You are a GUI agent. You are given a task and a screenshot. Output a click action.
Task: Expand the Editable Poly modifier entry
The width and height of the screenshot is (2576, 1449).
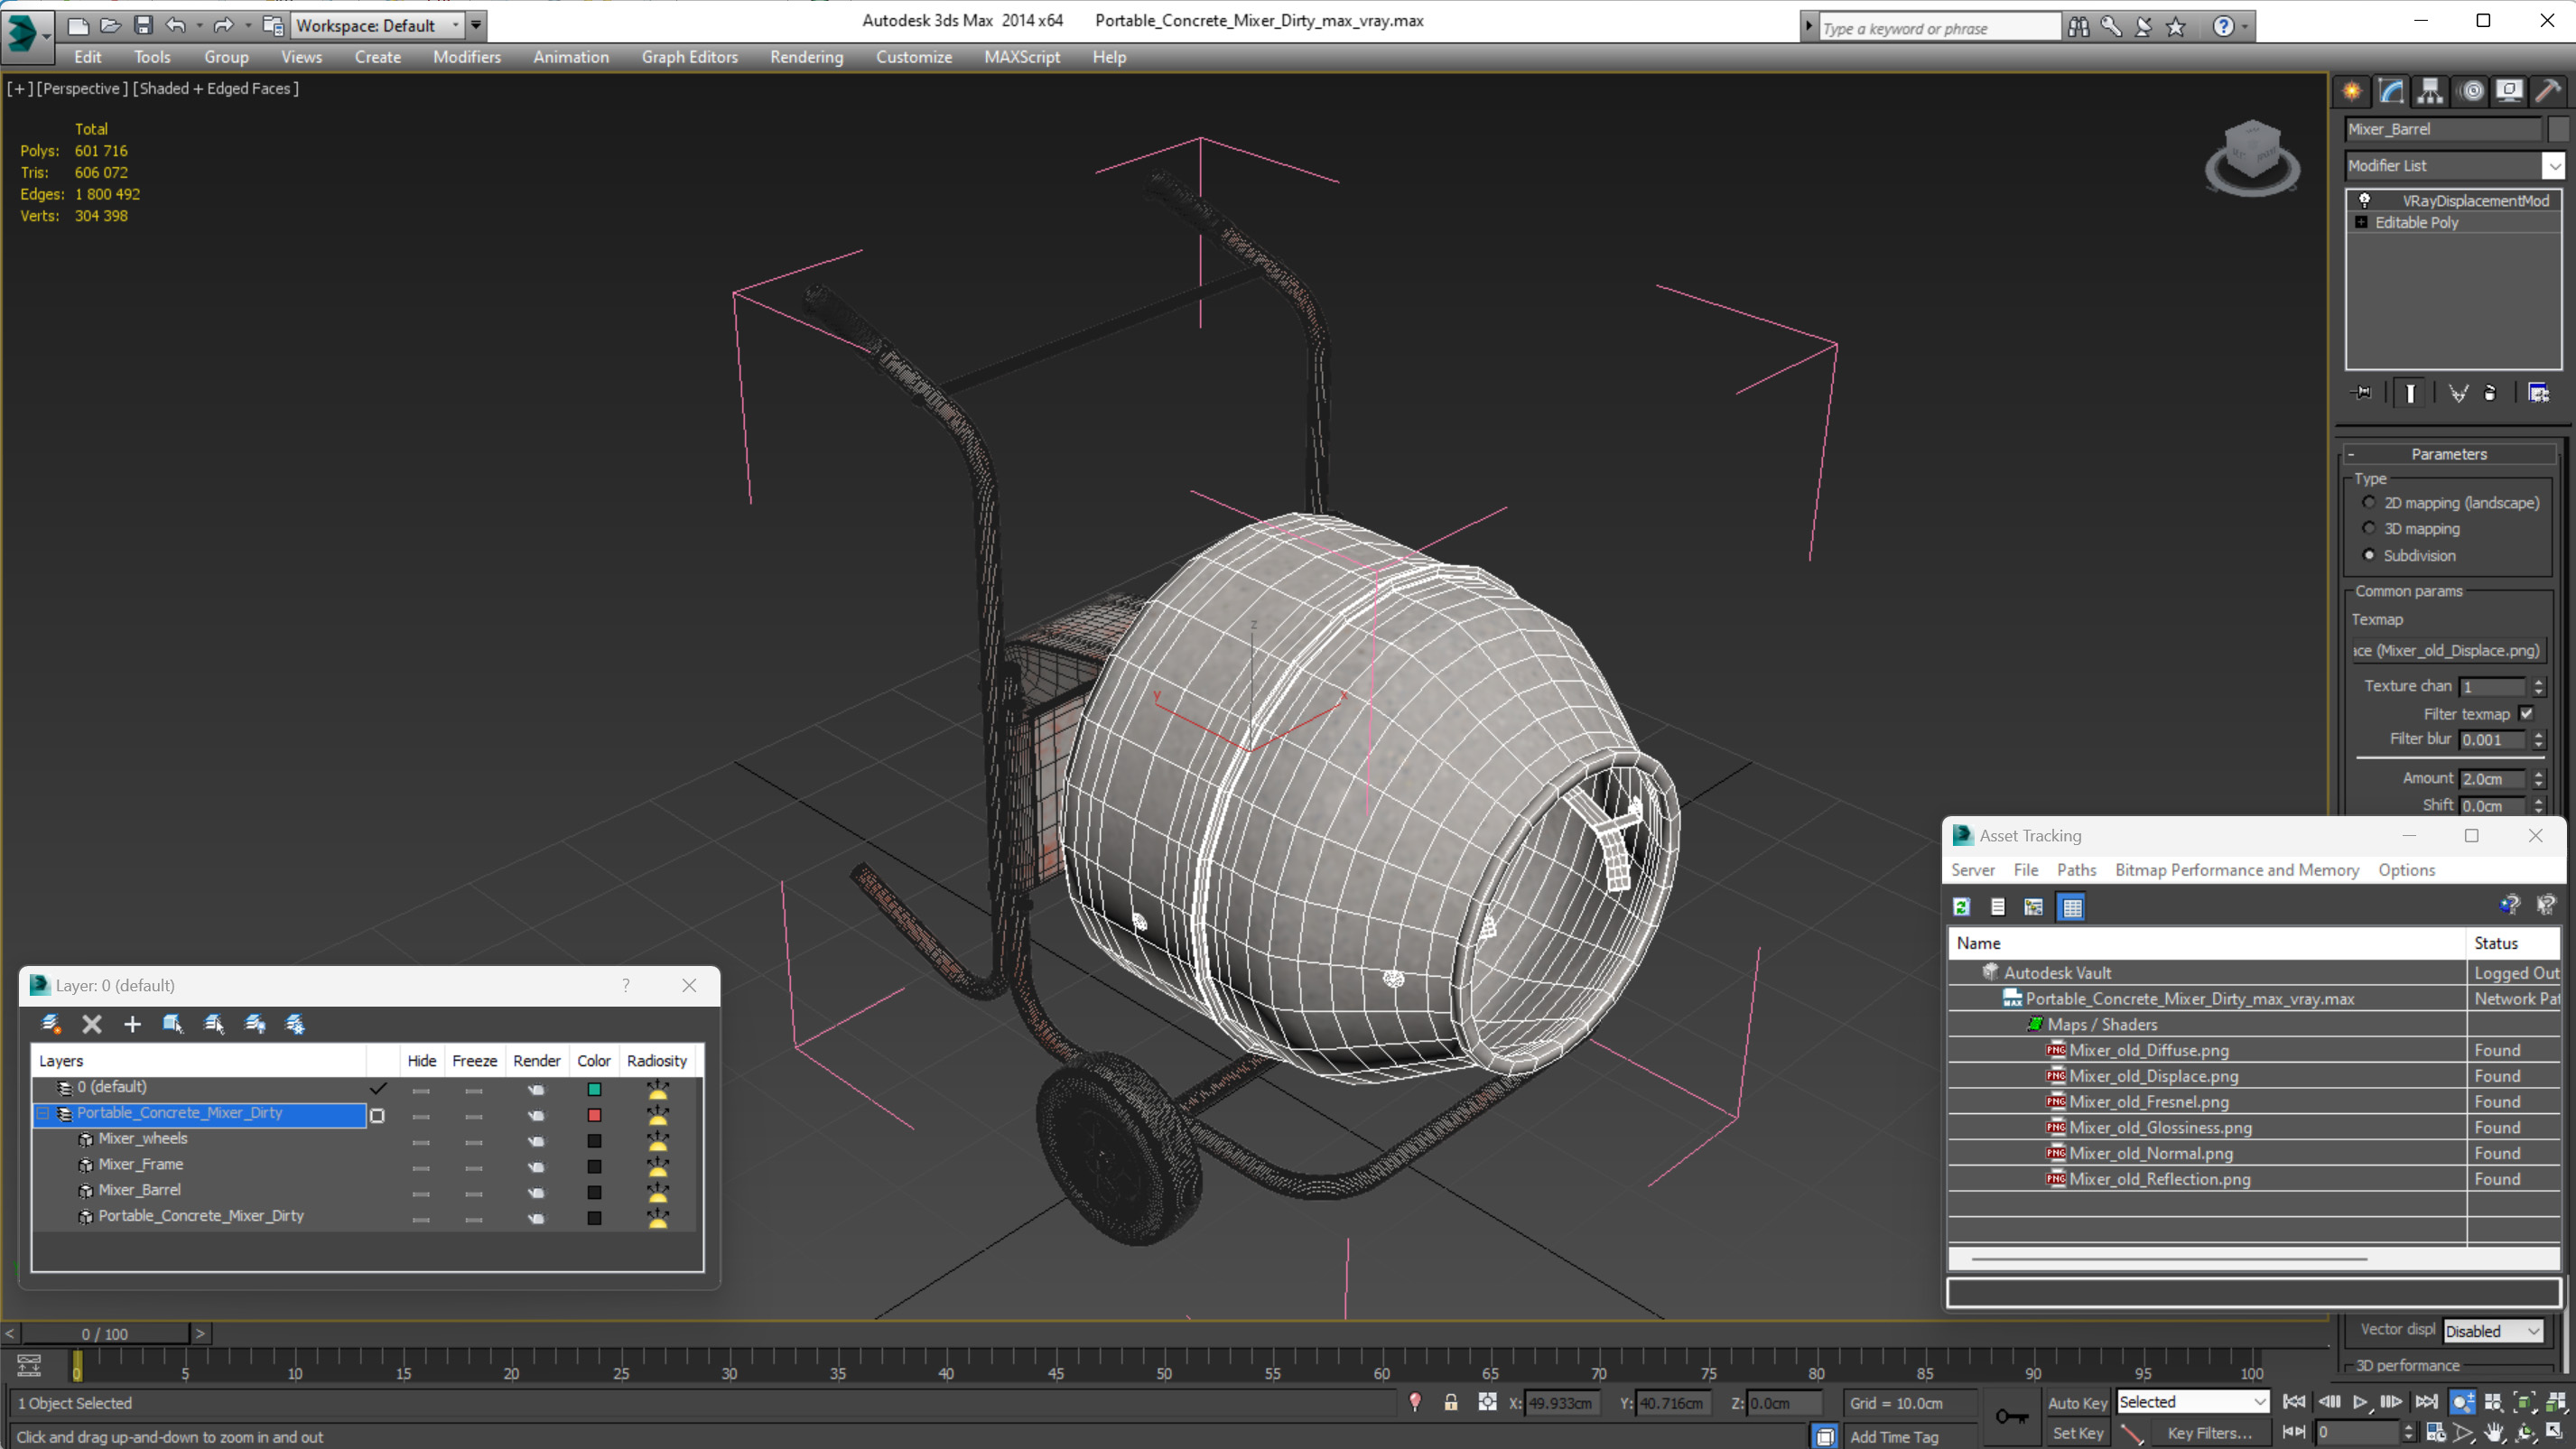(2361, 222)
